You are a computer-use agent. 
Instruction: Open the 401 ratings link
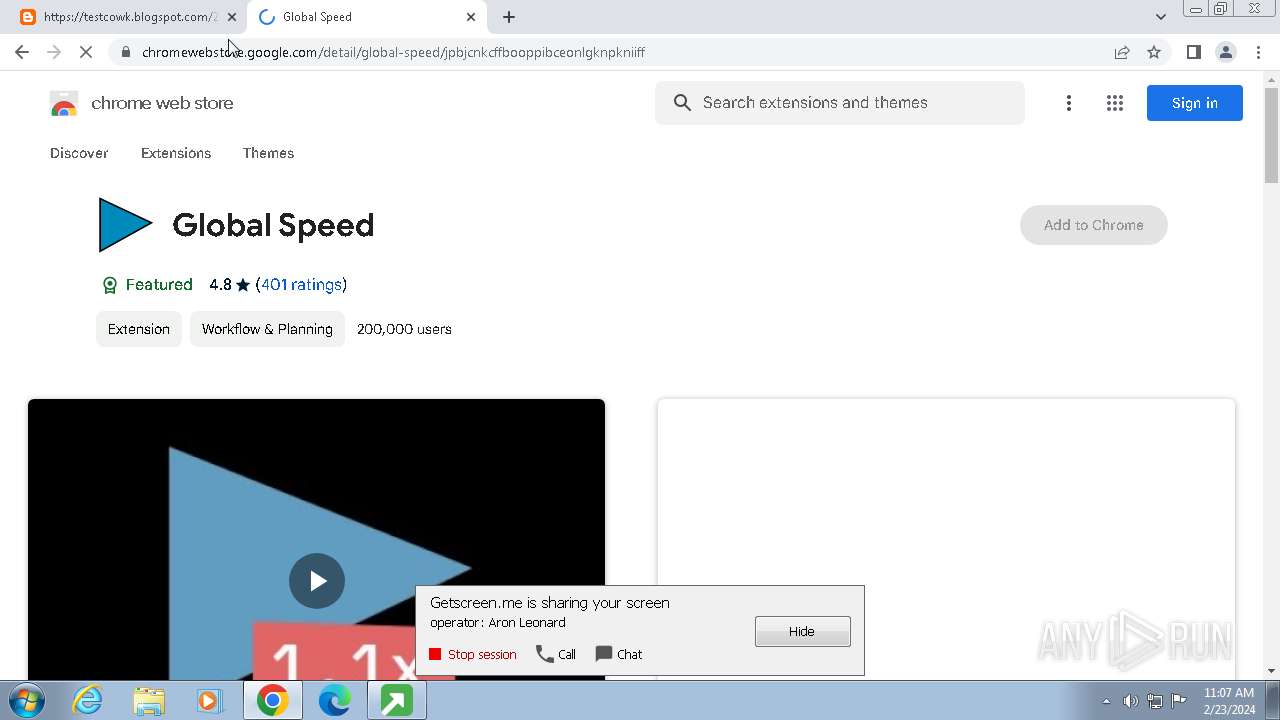(x=301, y=285)
